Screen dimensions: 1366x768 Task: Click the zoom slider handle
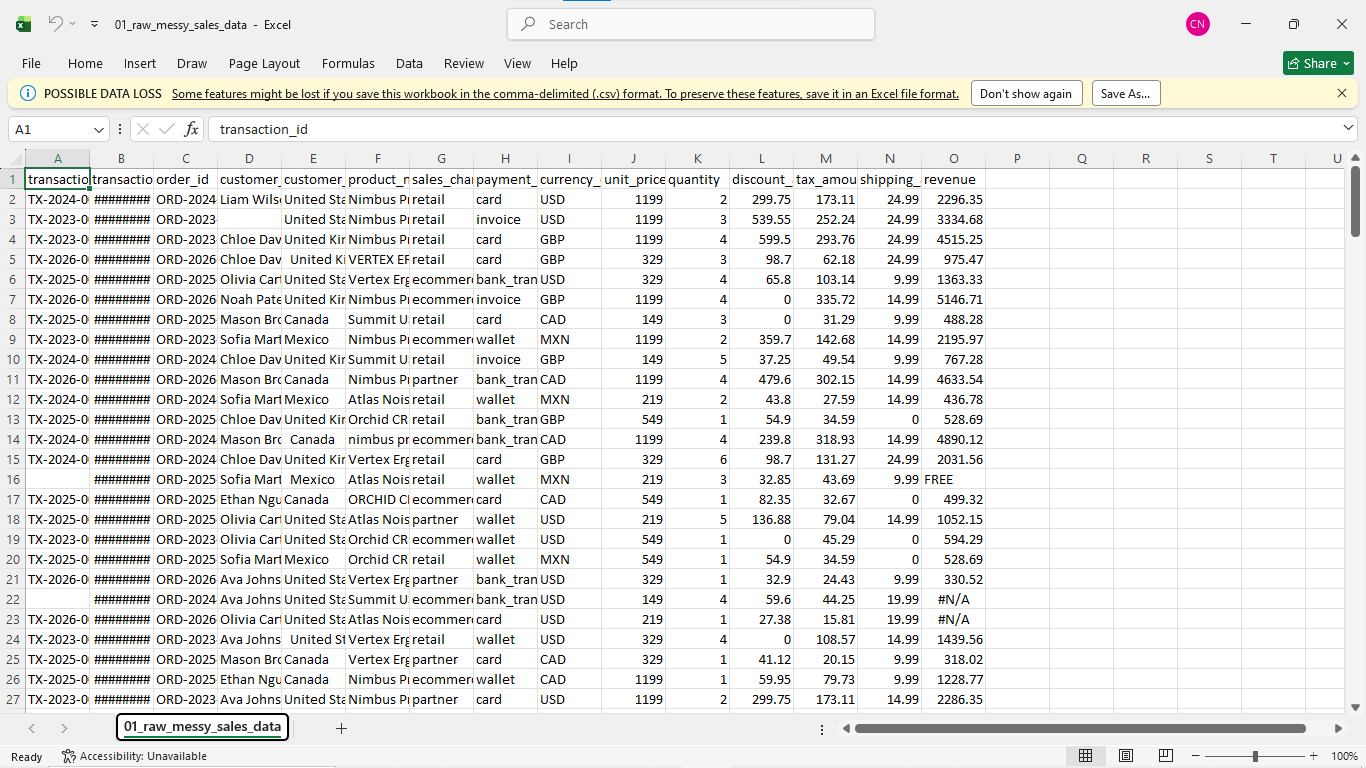pyautogui.click(x=1255, y=756)
